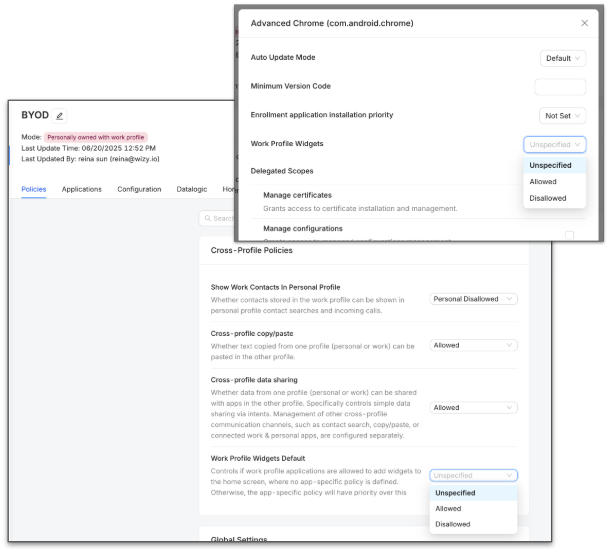Click the Last Update Time text

coord(89,148)
